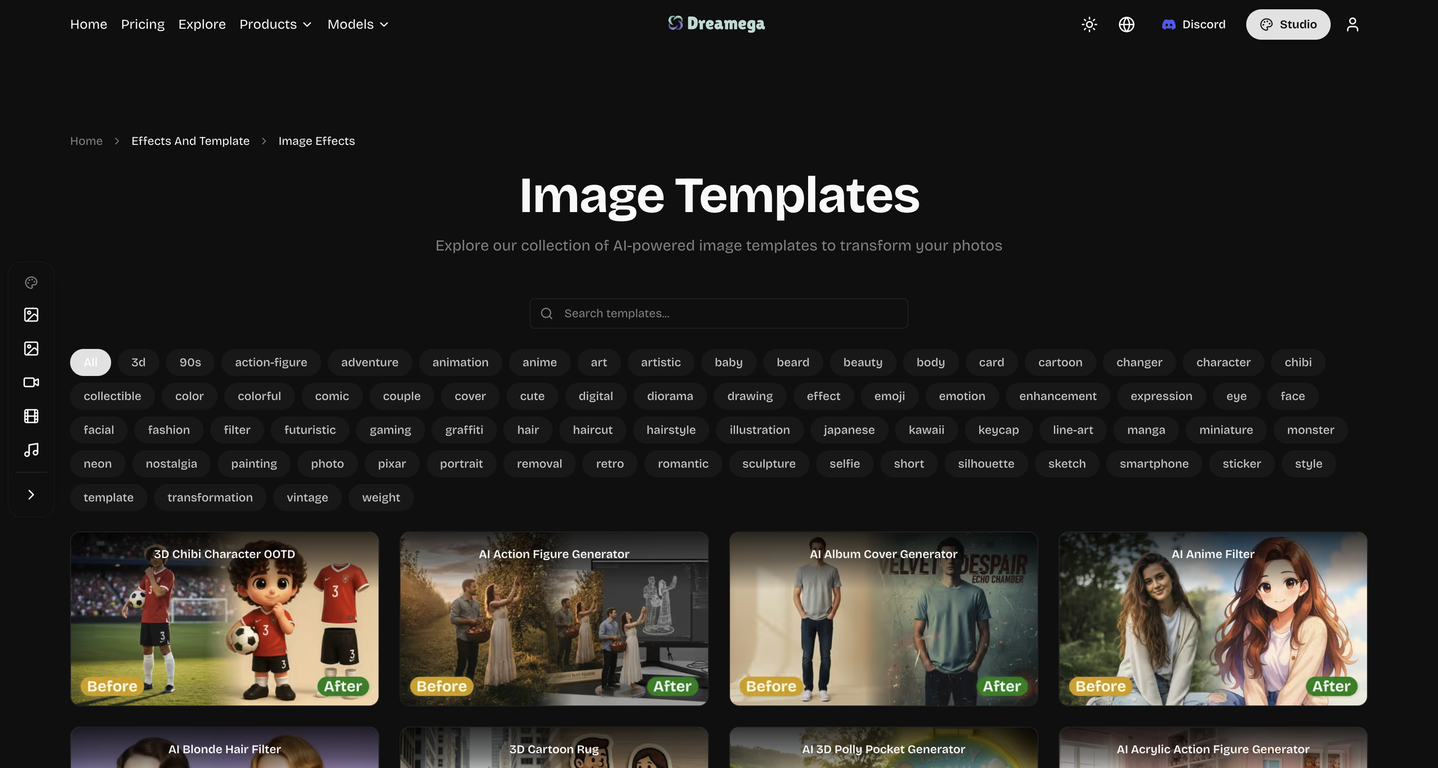Click the palette icon in the left sidebar
This screenshot has width=1438, height=768.
click(31, 283)
